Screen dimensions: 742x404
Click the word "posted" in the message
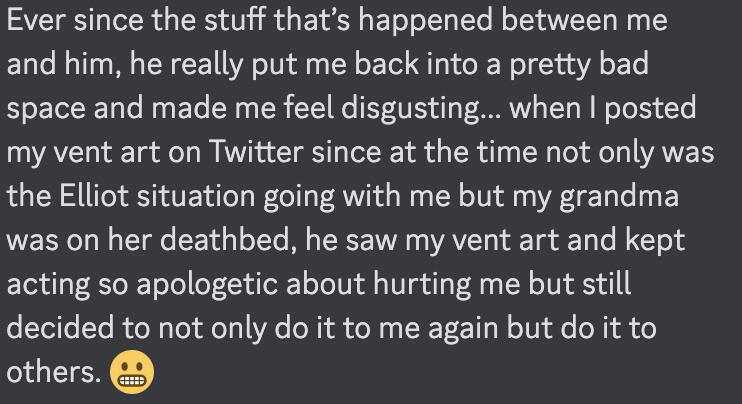click(x=650, y=110)
